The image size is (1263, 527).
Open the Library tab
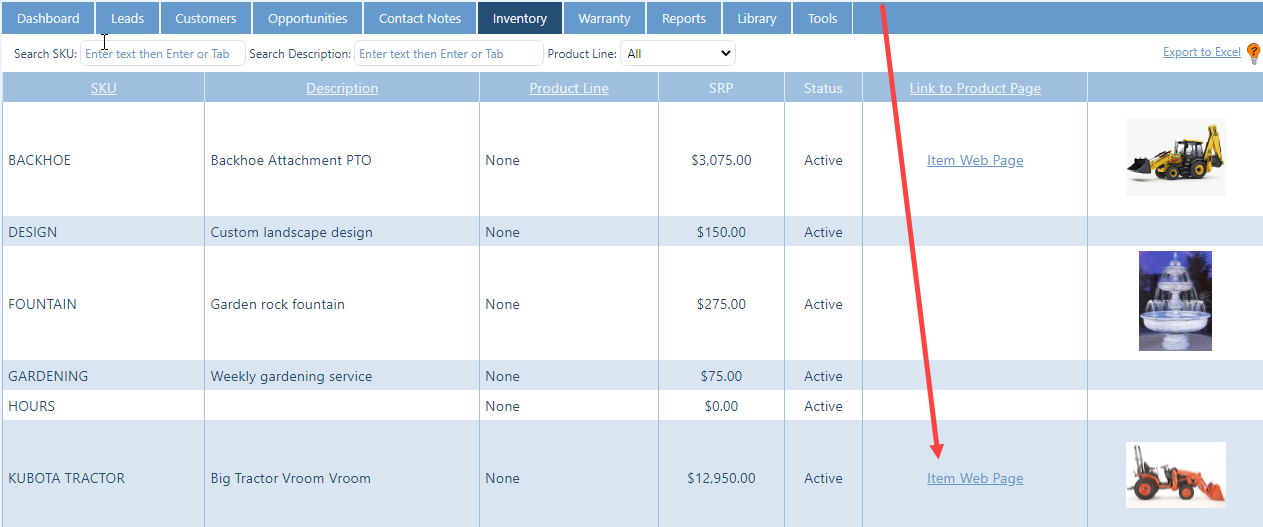point(757,18)
